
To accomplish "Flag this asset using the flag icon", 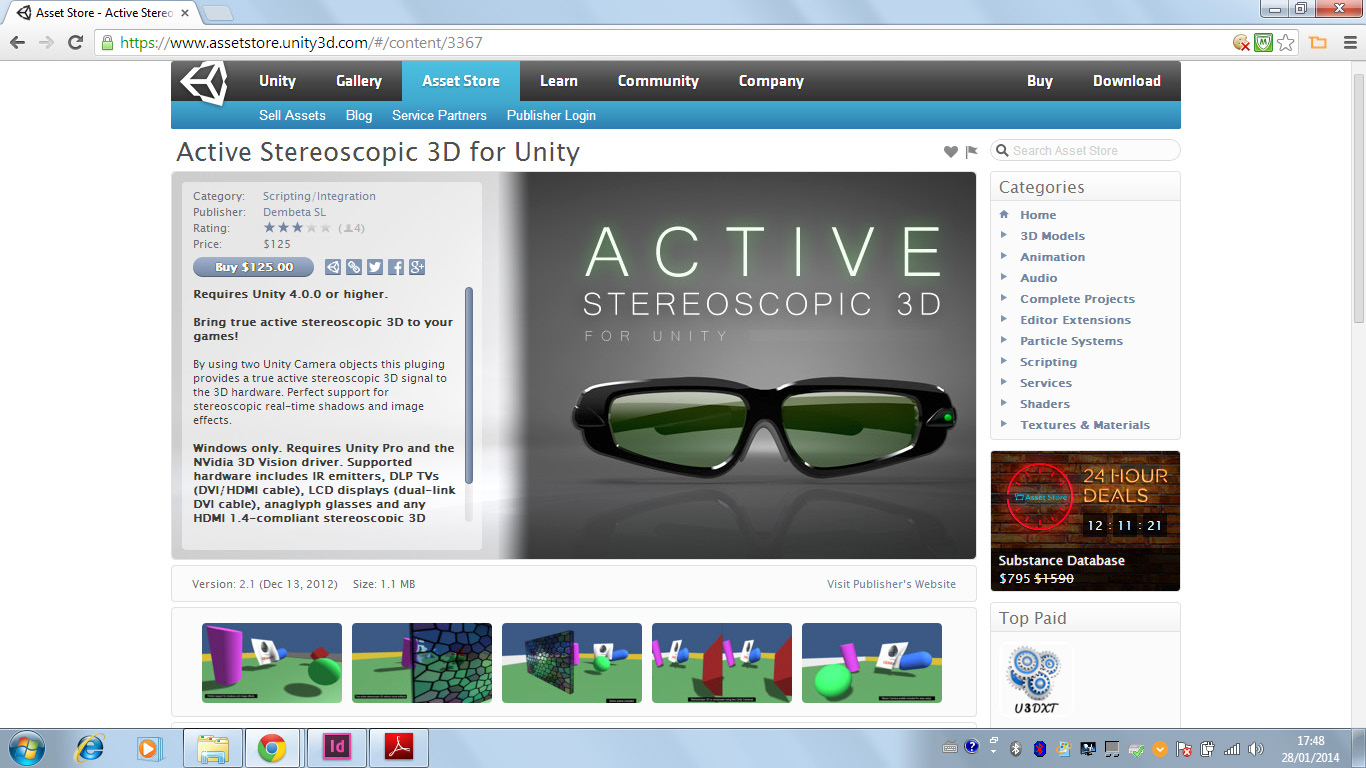I will click(971, 152).
